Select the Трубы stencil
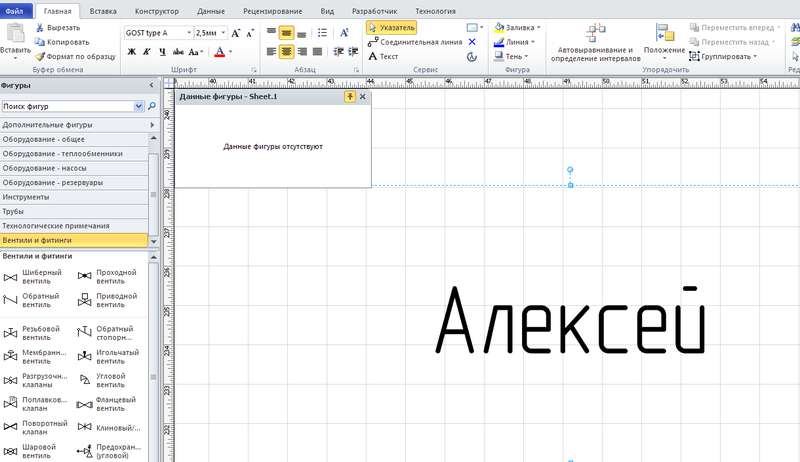Viewport: 800px width, 462px height. 74,211
